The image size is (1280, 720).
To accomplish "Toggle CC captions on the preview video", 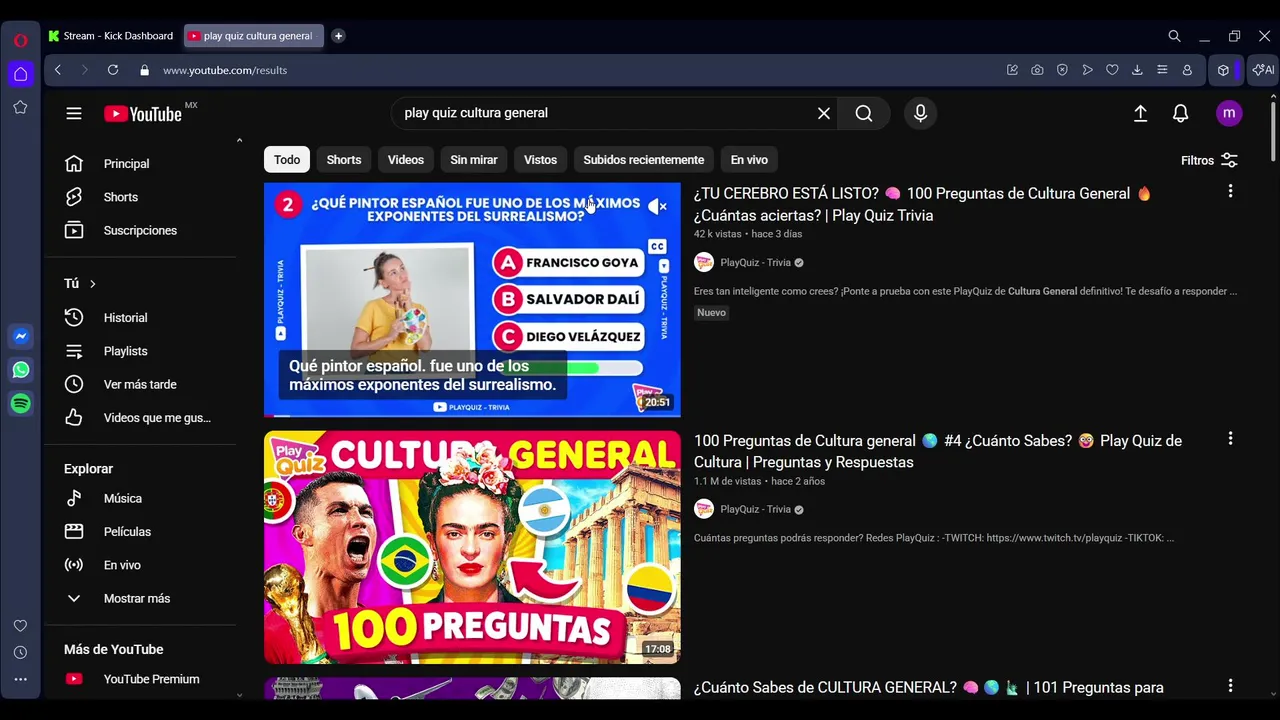I will coord(657,246).
